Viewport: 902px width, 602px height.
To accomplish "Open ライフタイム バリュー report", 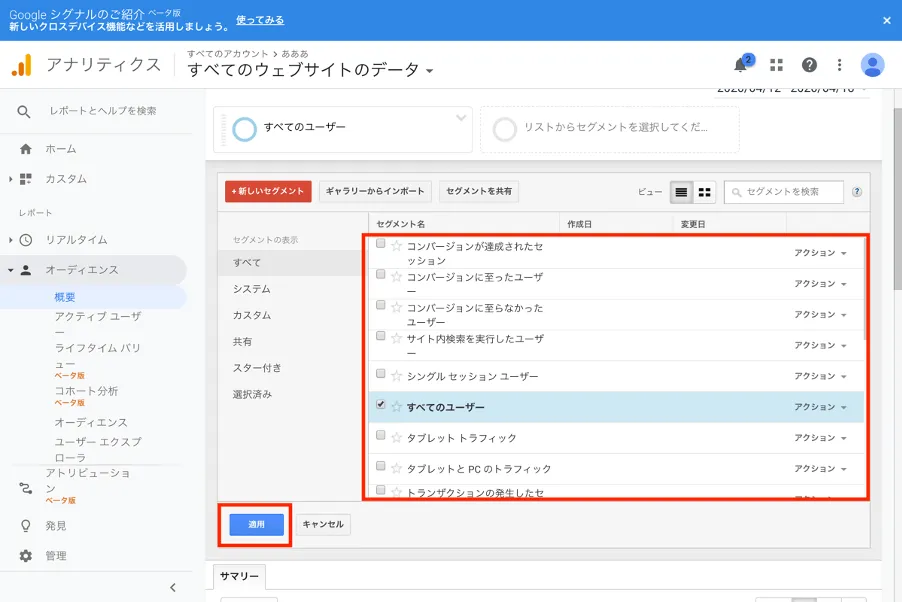I will pyautogui.click(x=98, y=356).
